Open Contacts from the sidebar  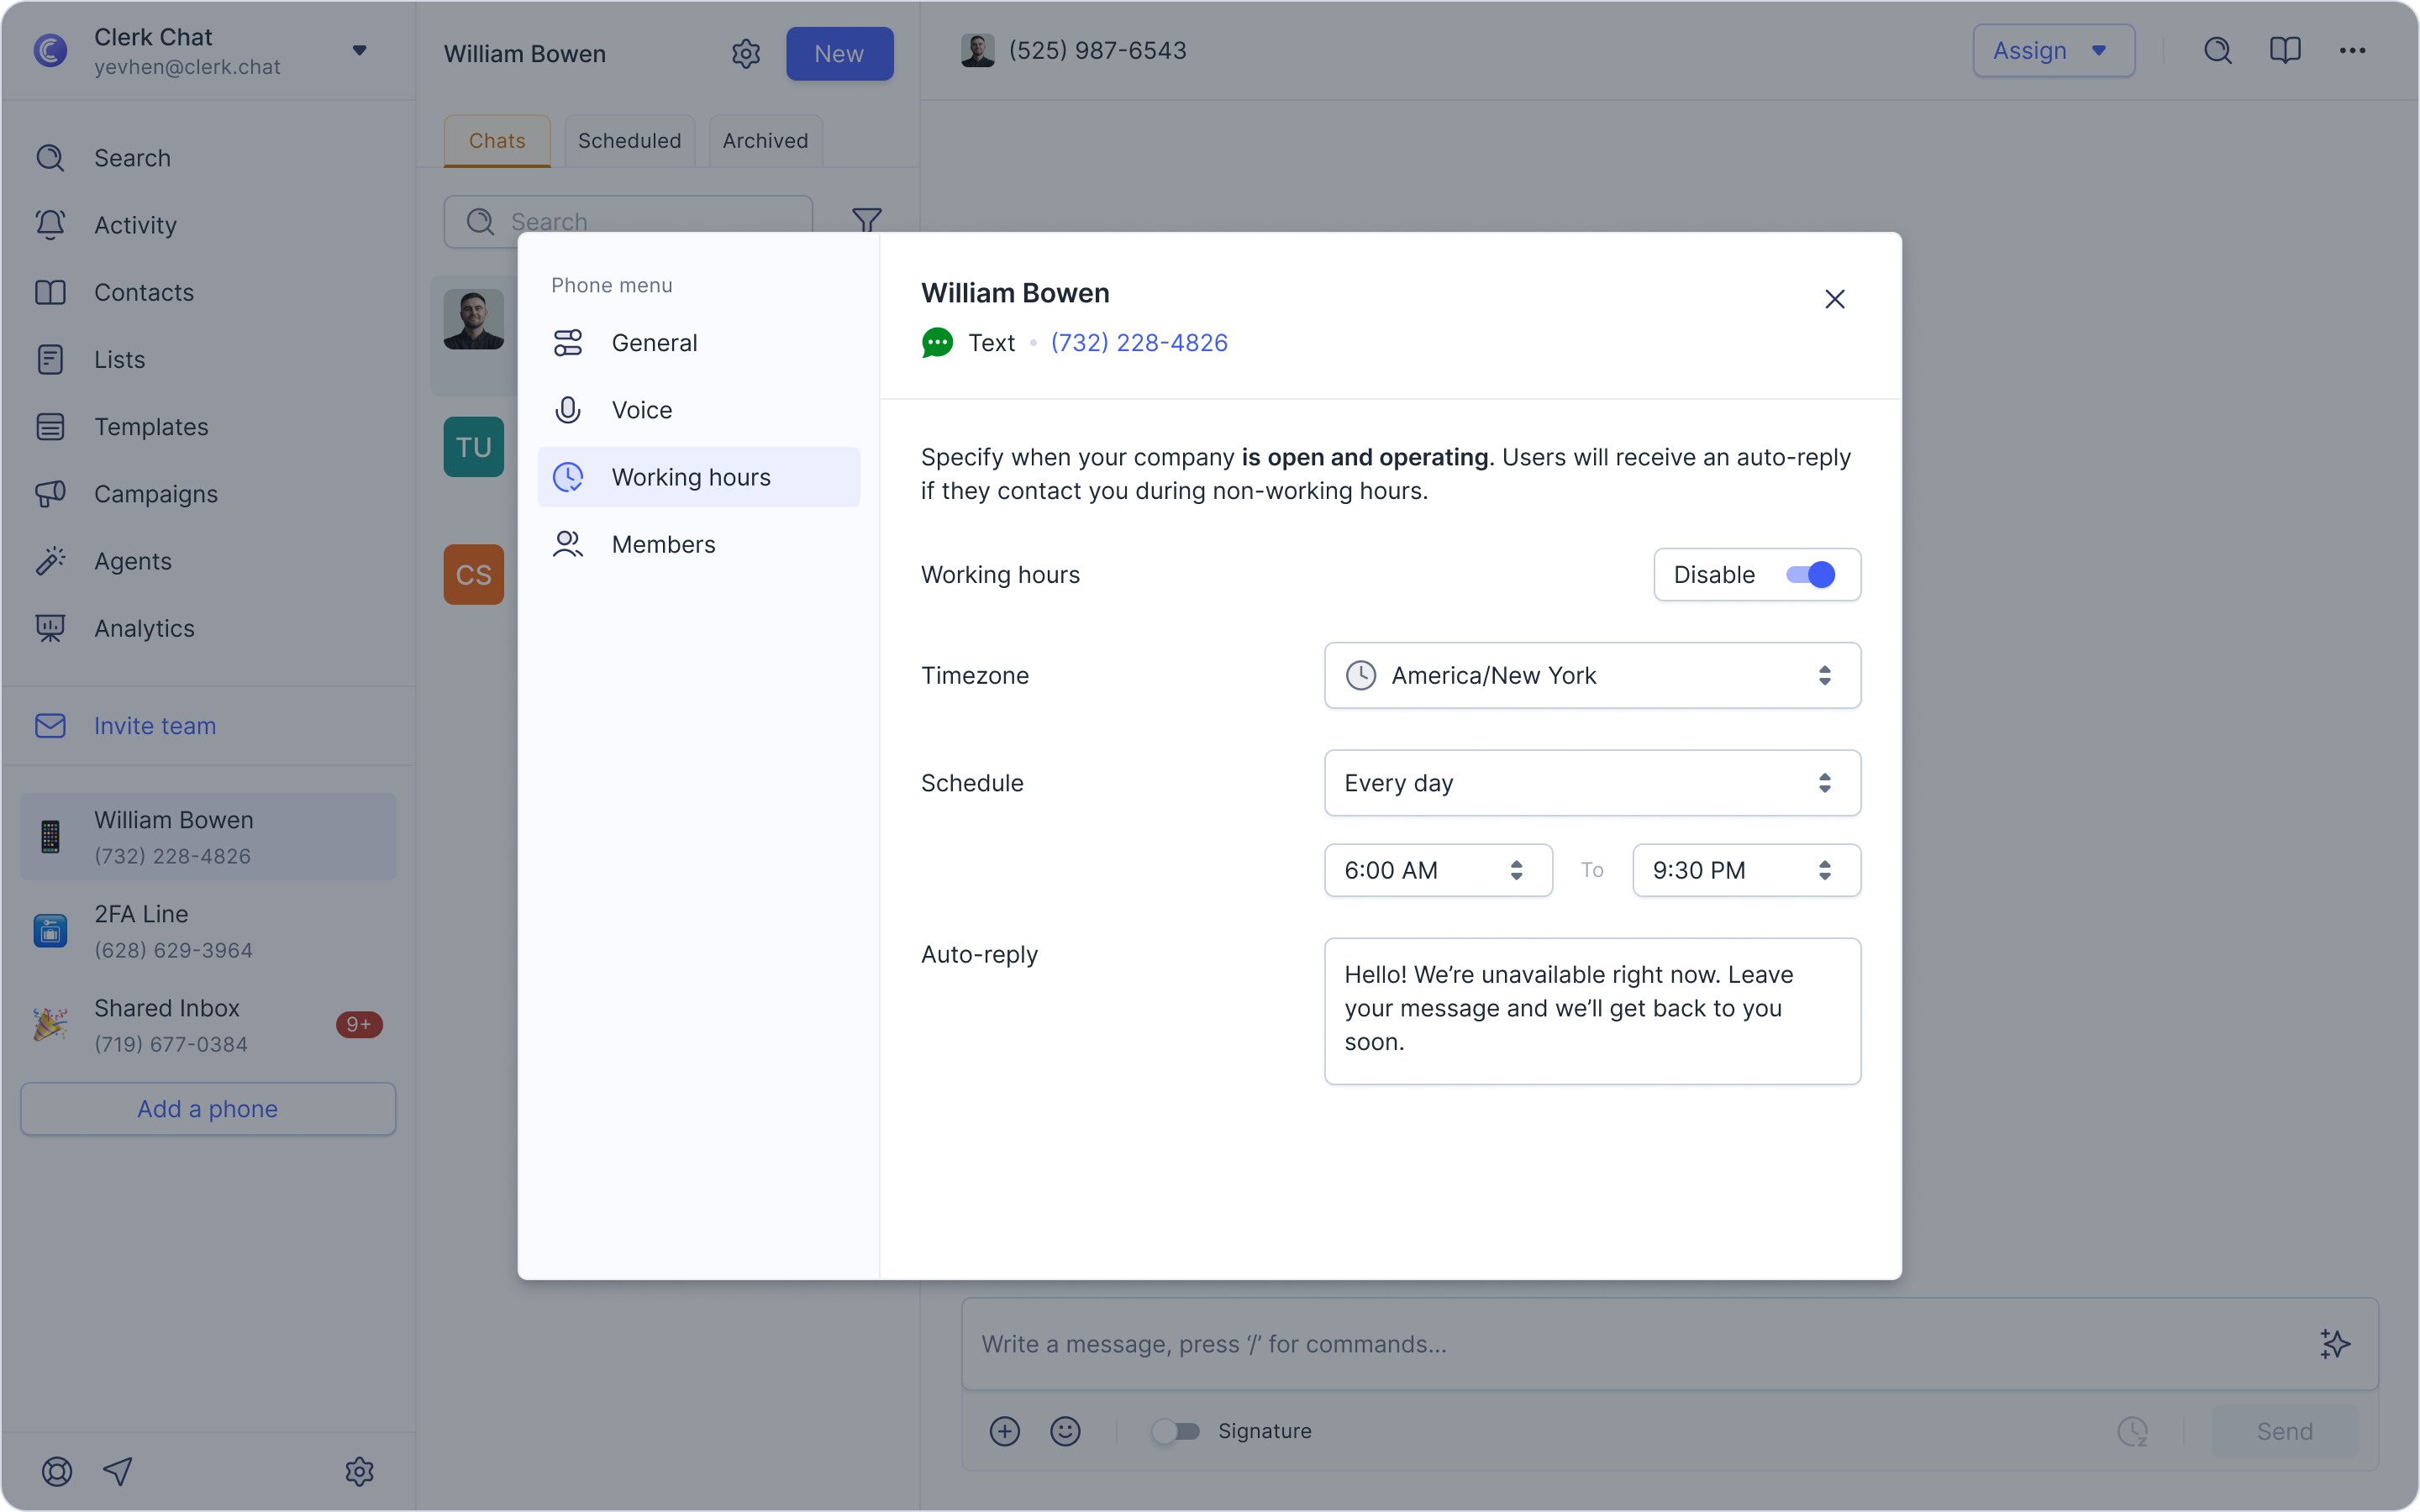pos(208,292)
